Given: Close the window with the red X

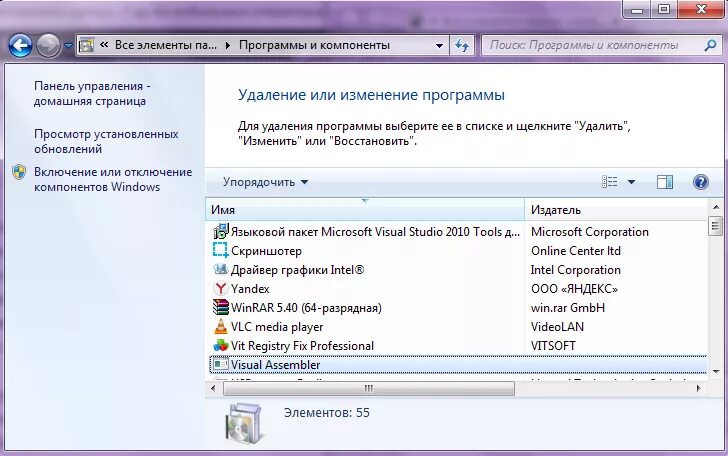Looking at the screenshot, I should coord(702,9).
